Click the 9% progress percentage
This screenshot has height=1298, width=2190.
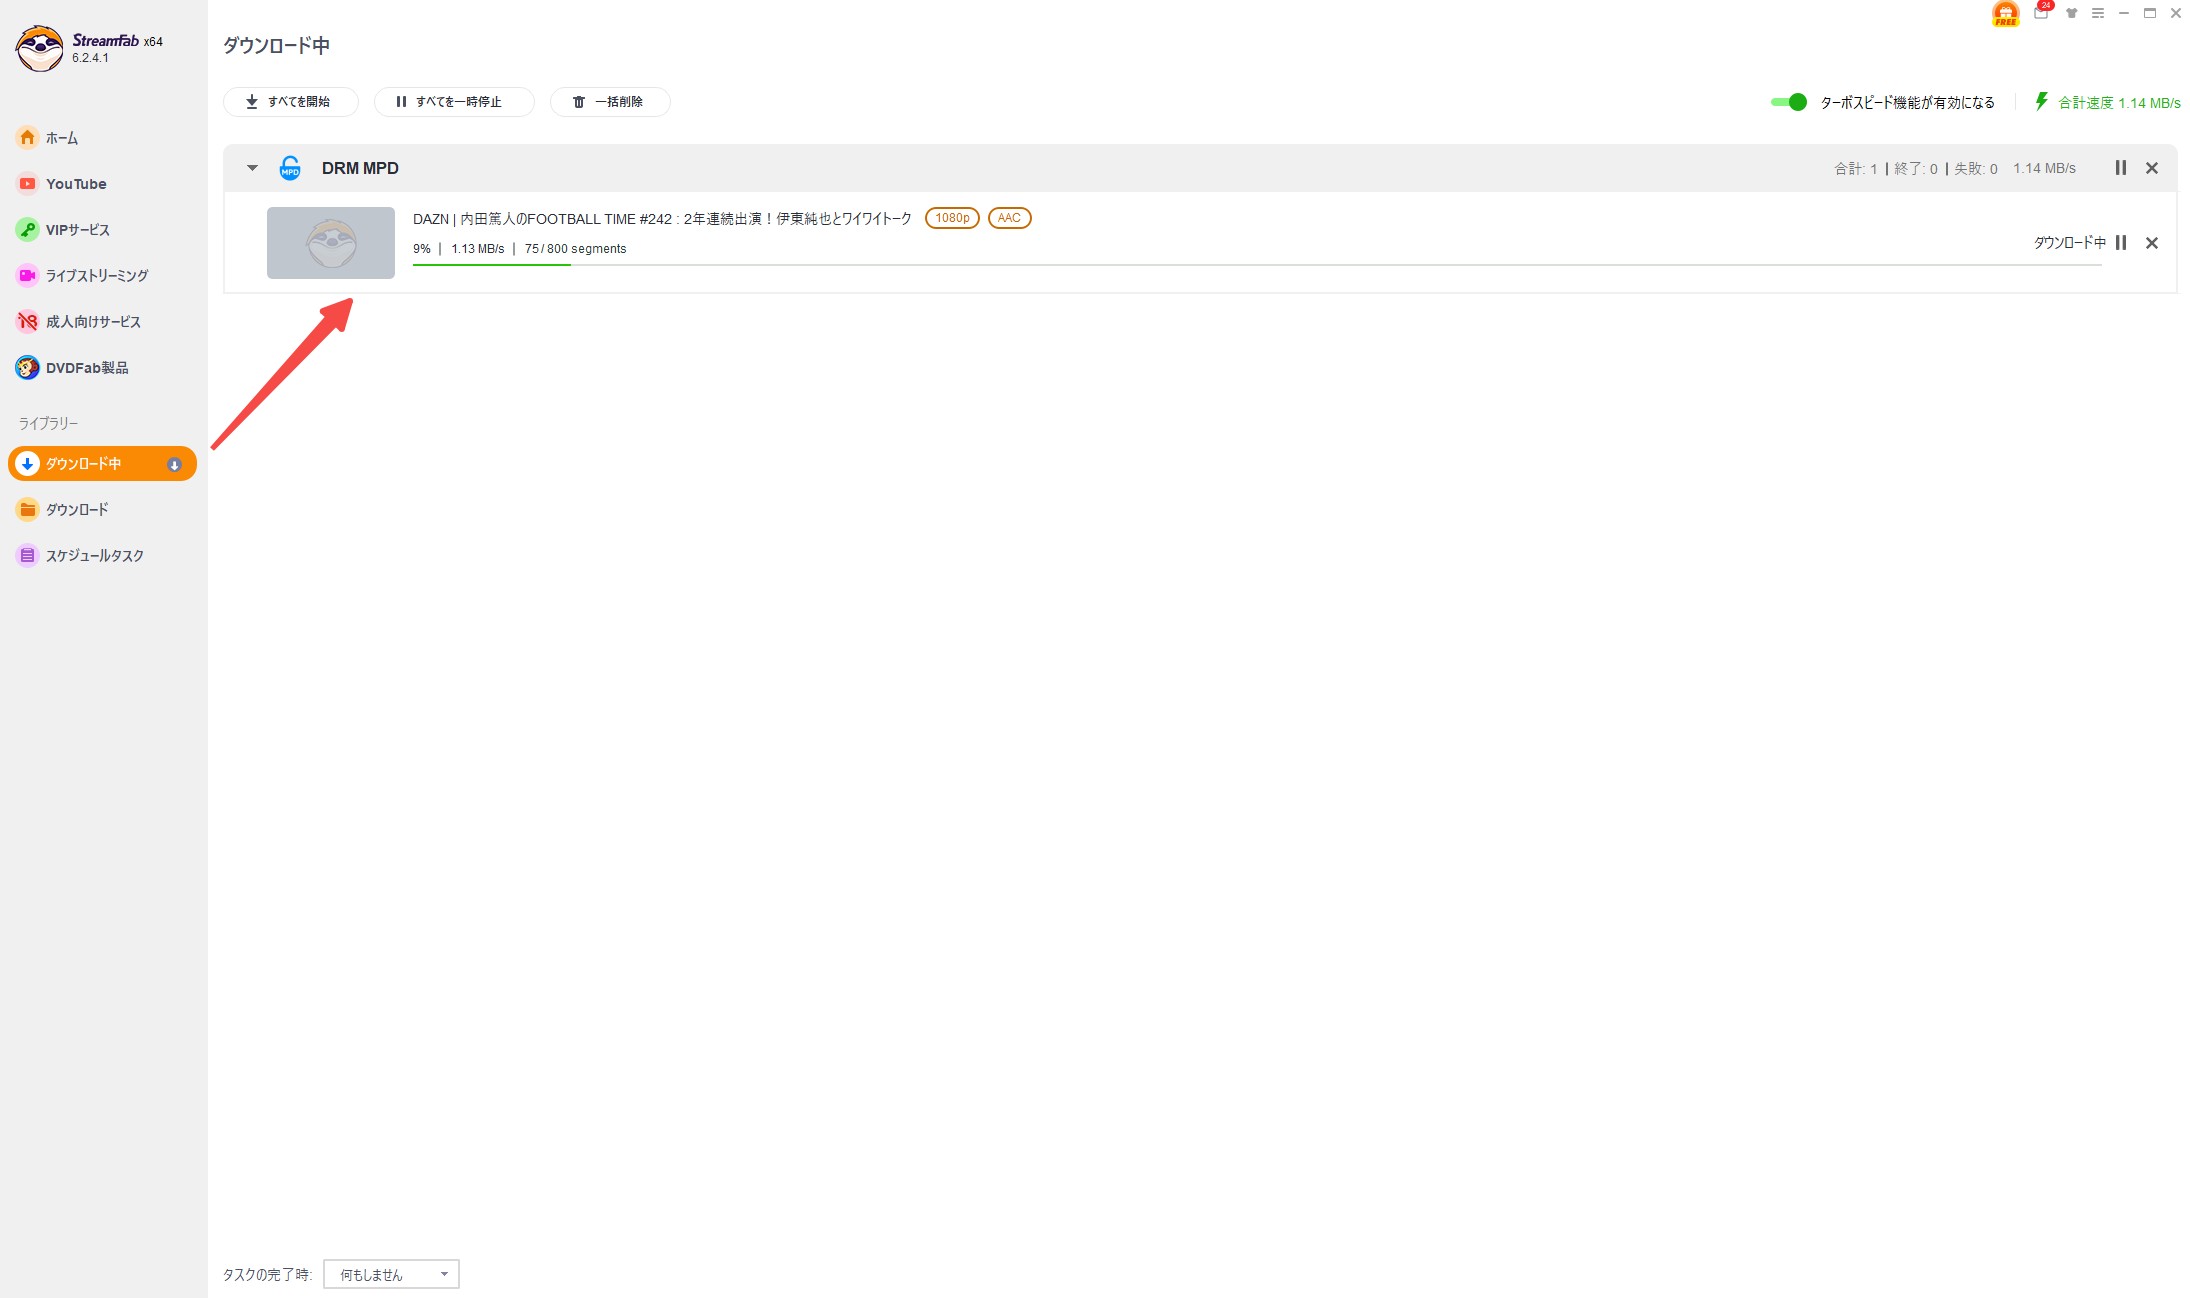(422, 249)
